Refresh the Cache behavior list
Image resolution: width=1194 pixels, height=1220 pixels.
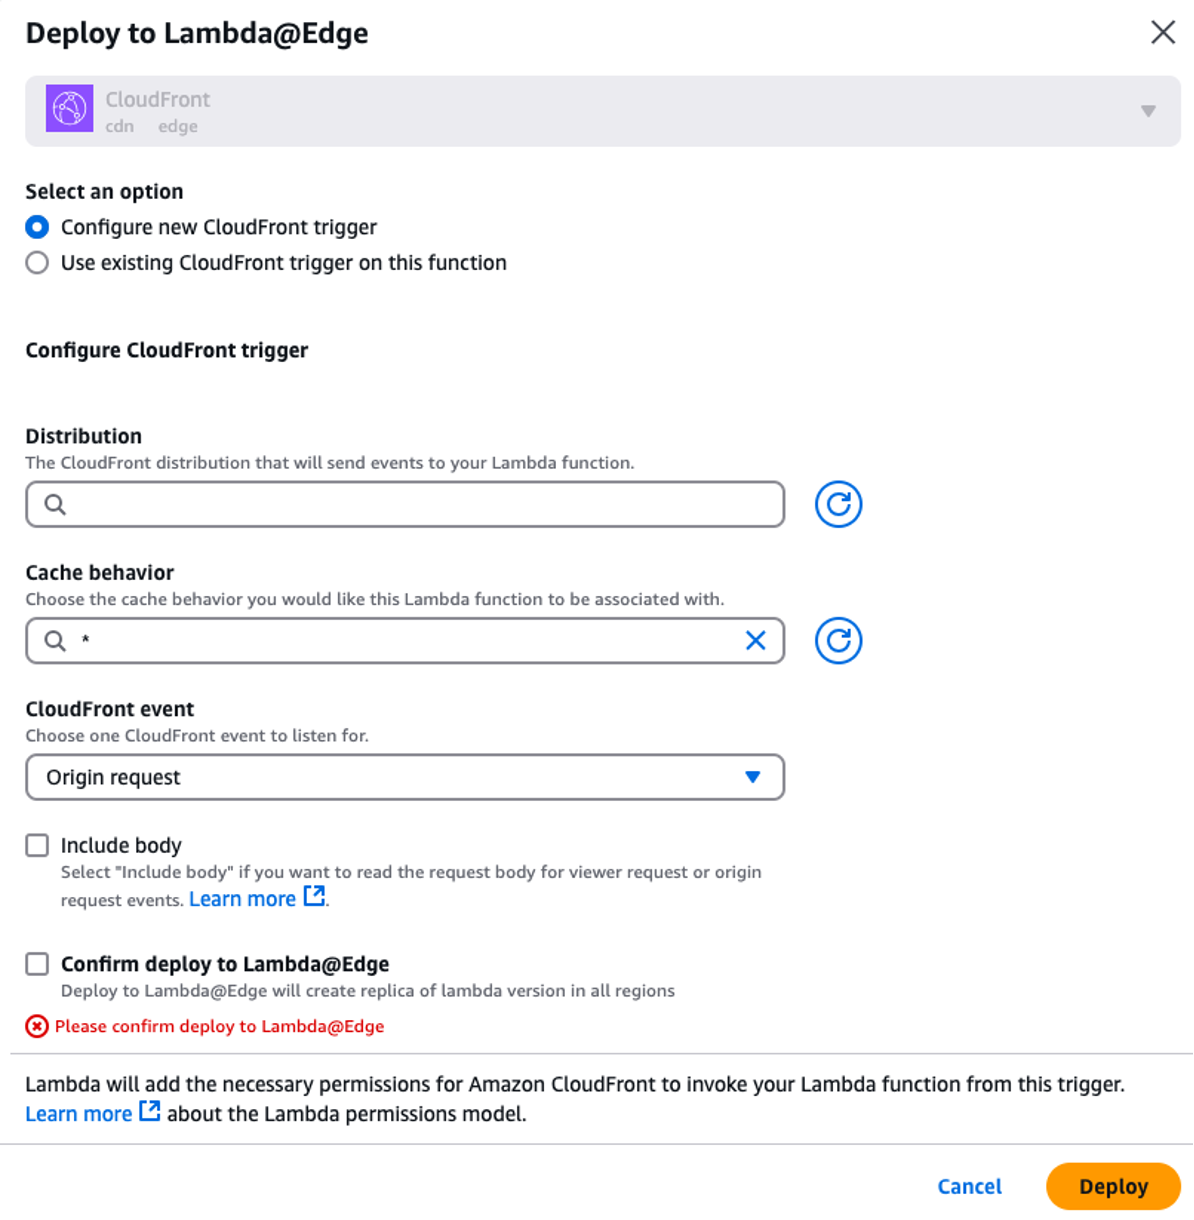tap(837, 641)
